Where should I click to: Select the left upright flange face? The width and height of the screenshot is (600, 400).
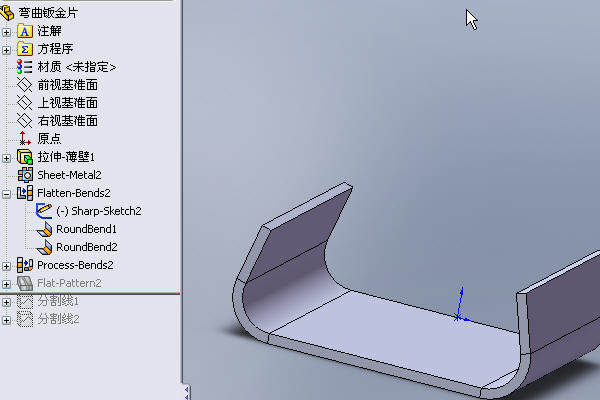pos(298,233)
